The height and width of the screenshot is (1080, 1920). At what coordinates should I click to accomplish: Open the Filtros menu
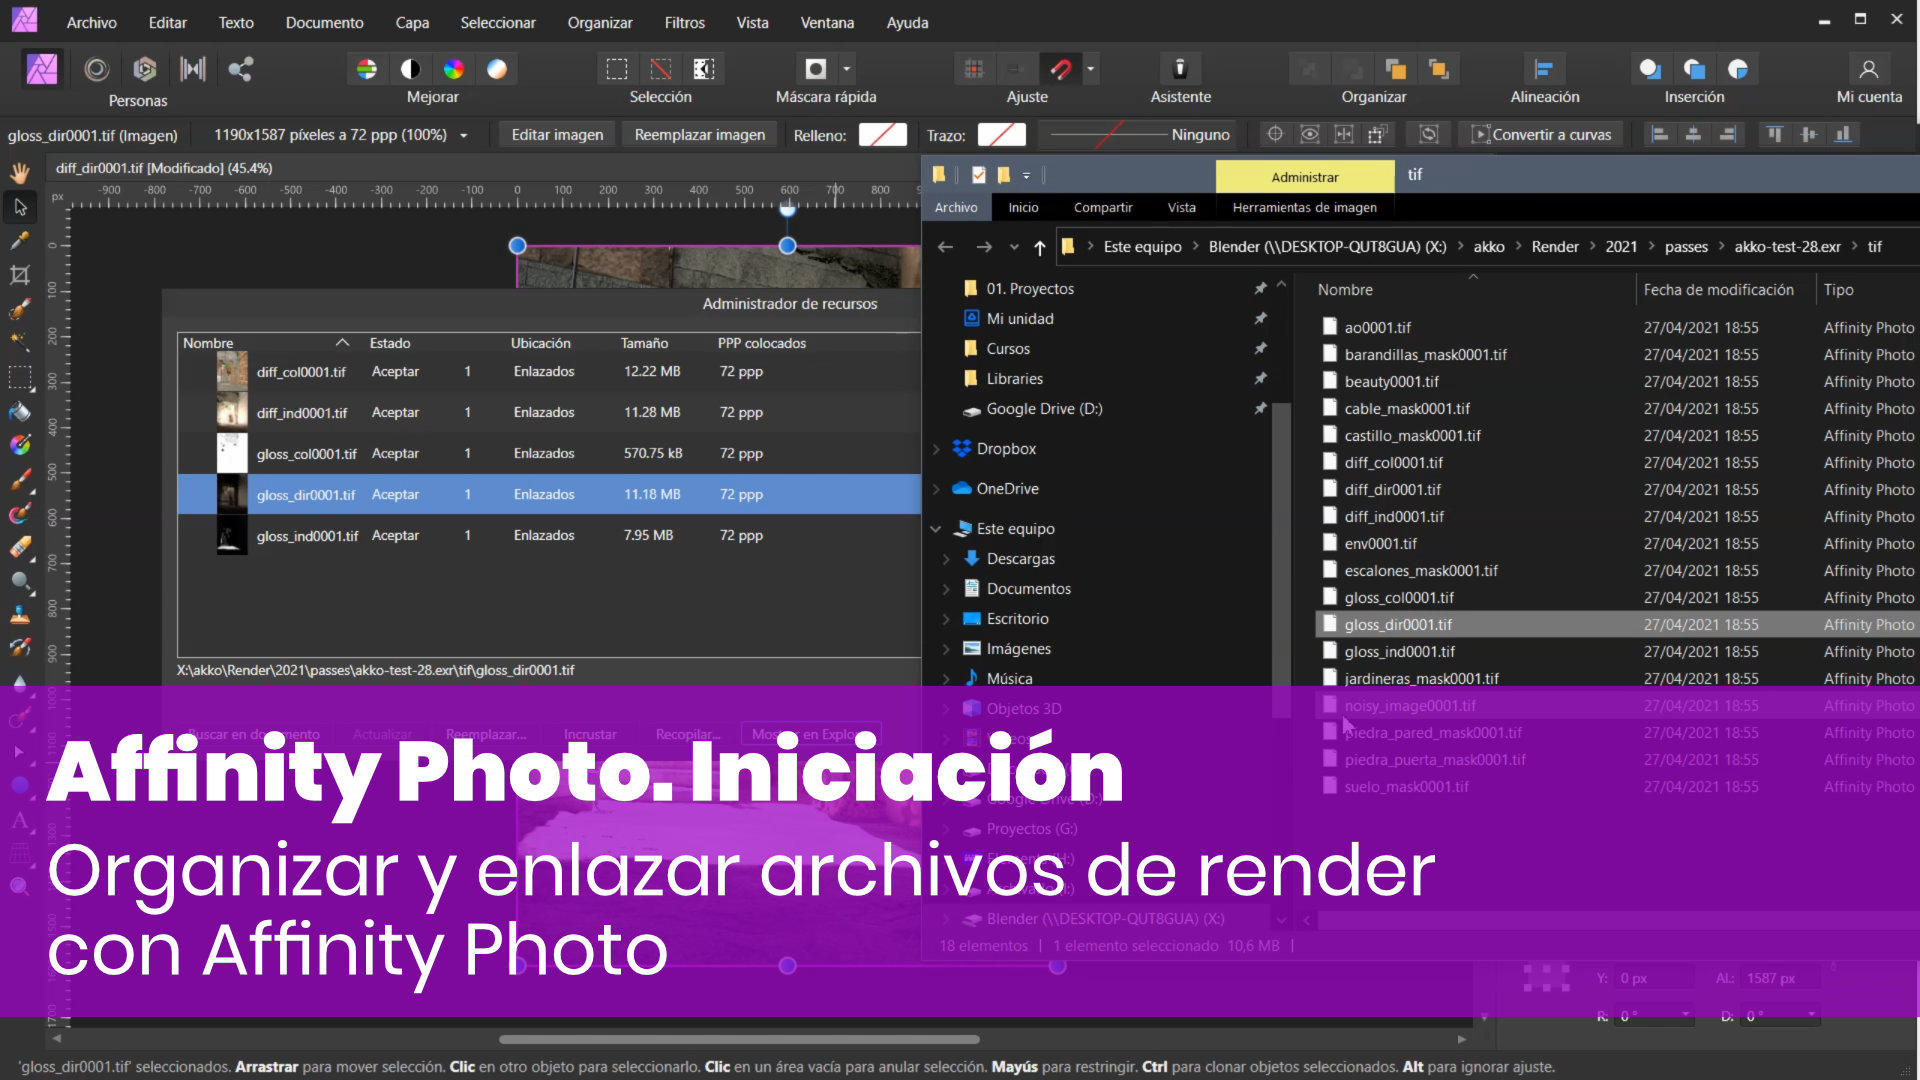(684, 22)
